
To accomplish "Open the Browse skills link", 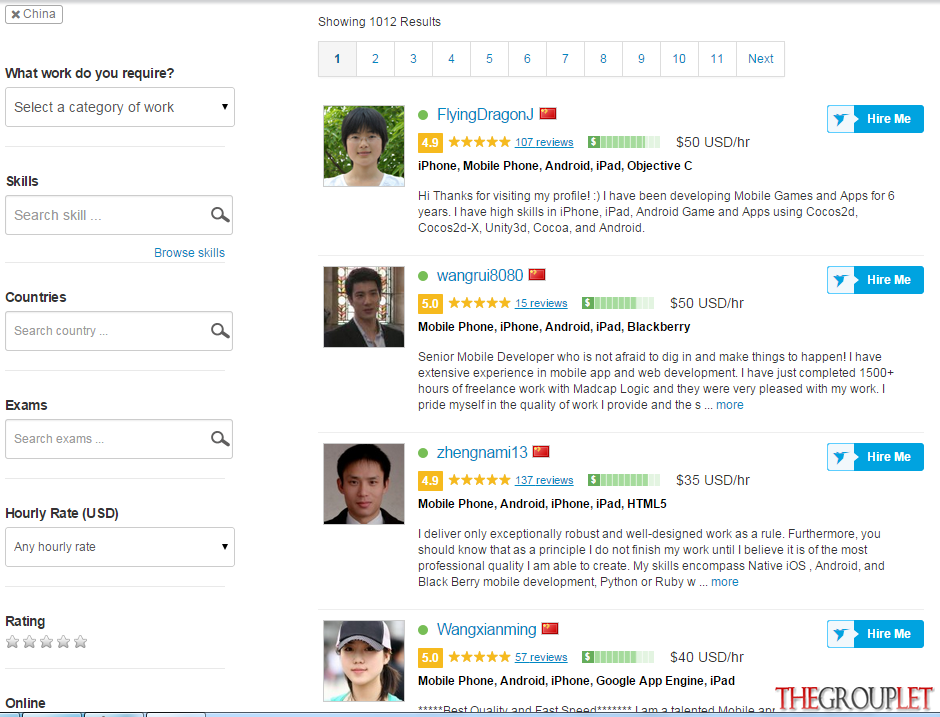I will click(189, 253).
